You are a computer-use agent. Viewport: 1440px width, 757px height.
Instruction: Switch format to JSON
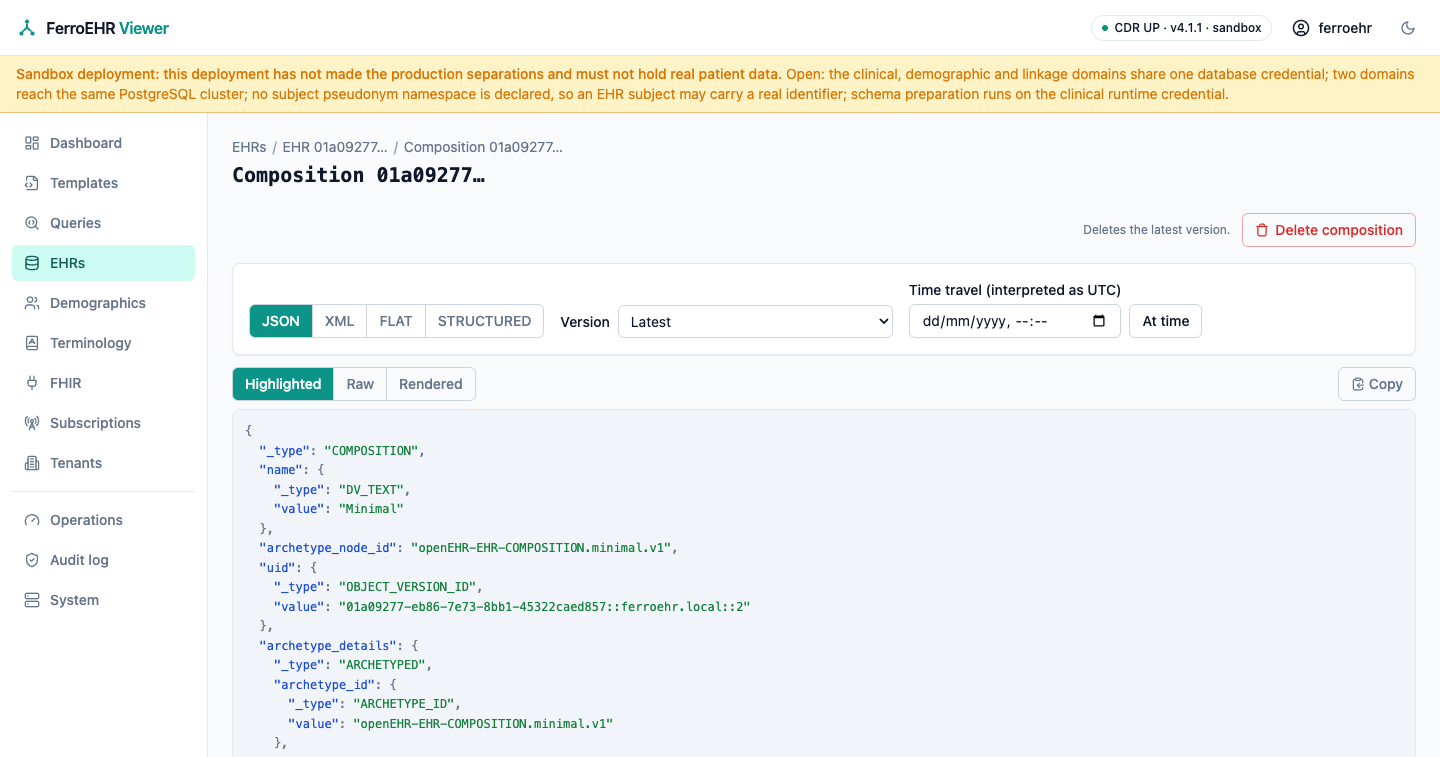point(281,321)
